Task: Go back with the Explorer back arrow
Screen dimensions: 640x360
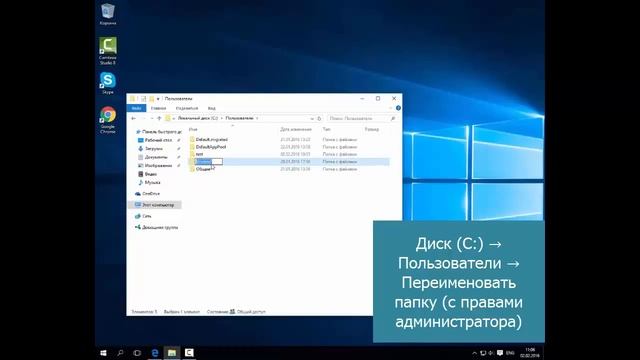Action: [x=133, y=118]
